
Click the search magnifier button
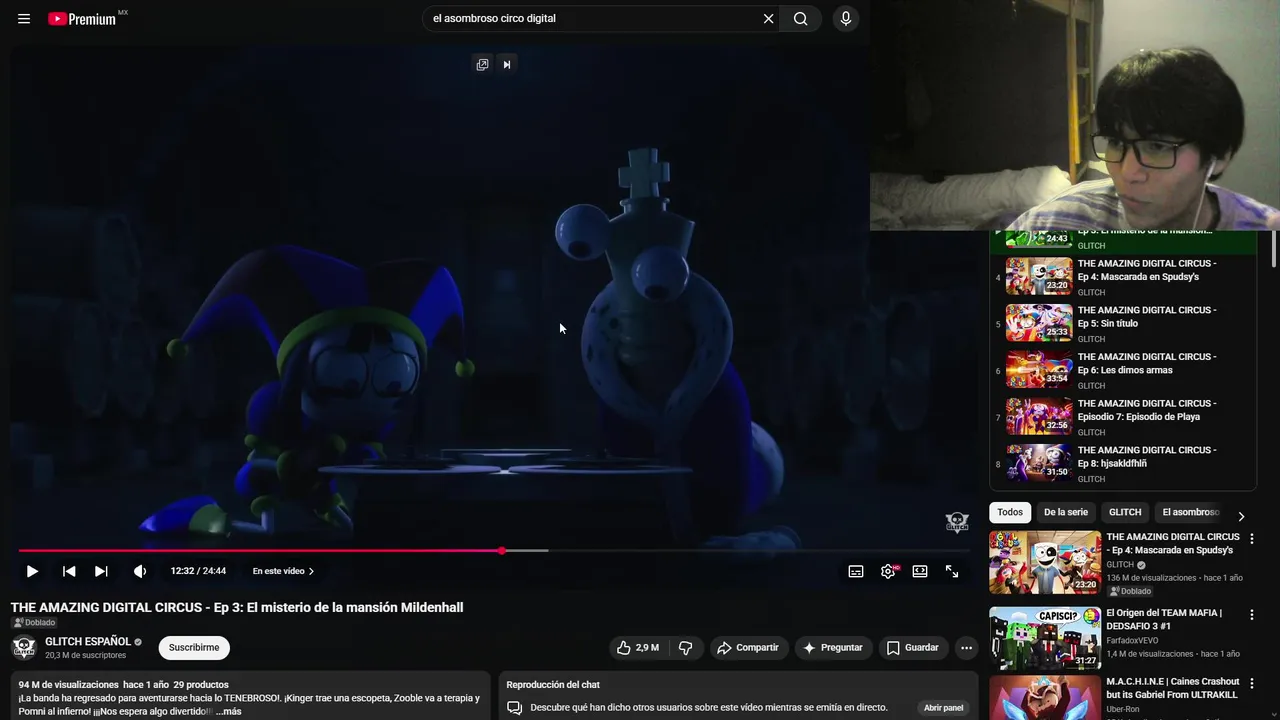(x=801, y=18)
